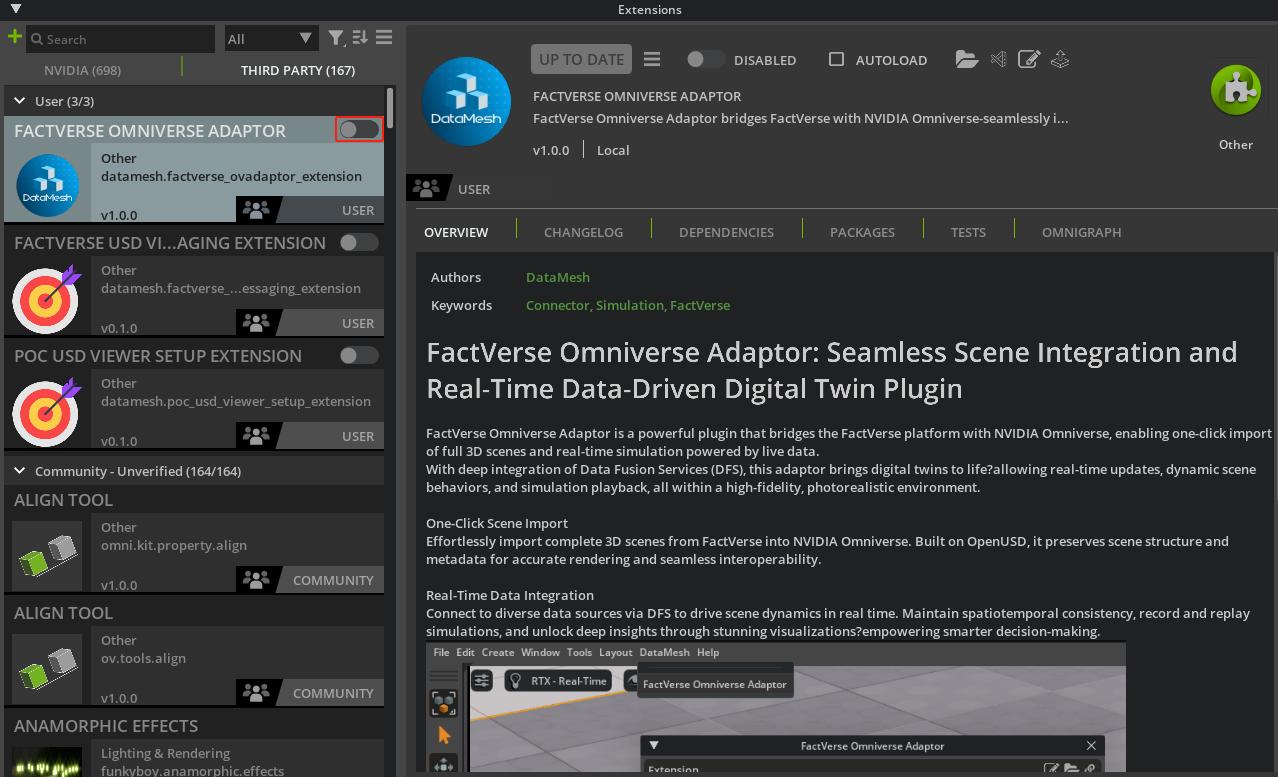Image resolution: width=1278 pixels, height=777 pixels.
Task: Click the large DataMesh logo in details
Action: [467, 102]
